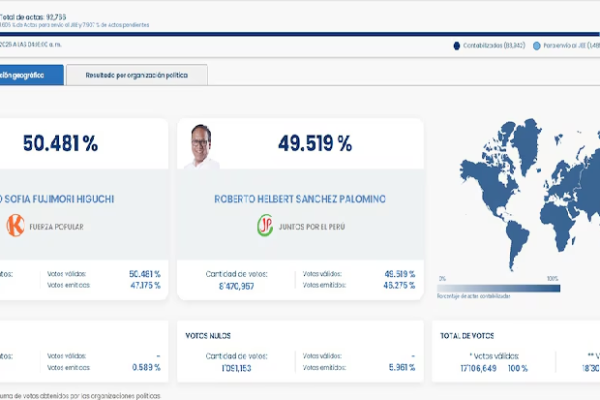Click the Juntos por el Perú JP logo
The width and height of the screenshot is (600, 400).
265,225
